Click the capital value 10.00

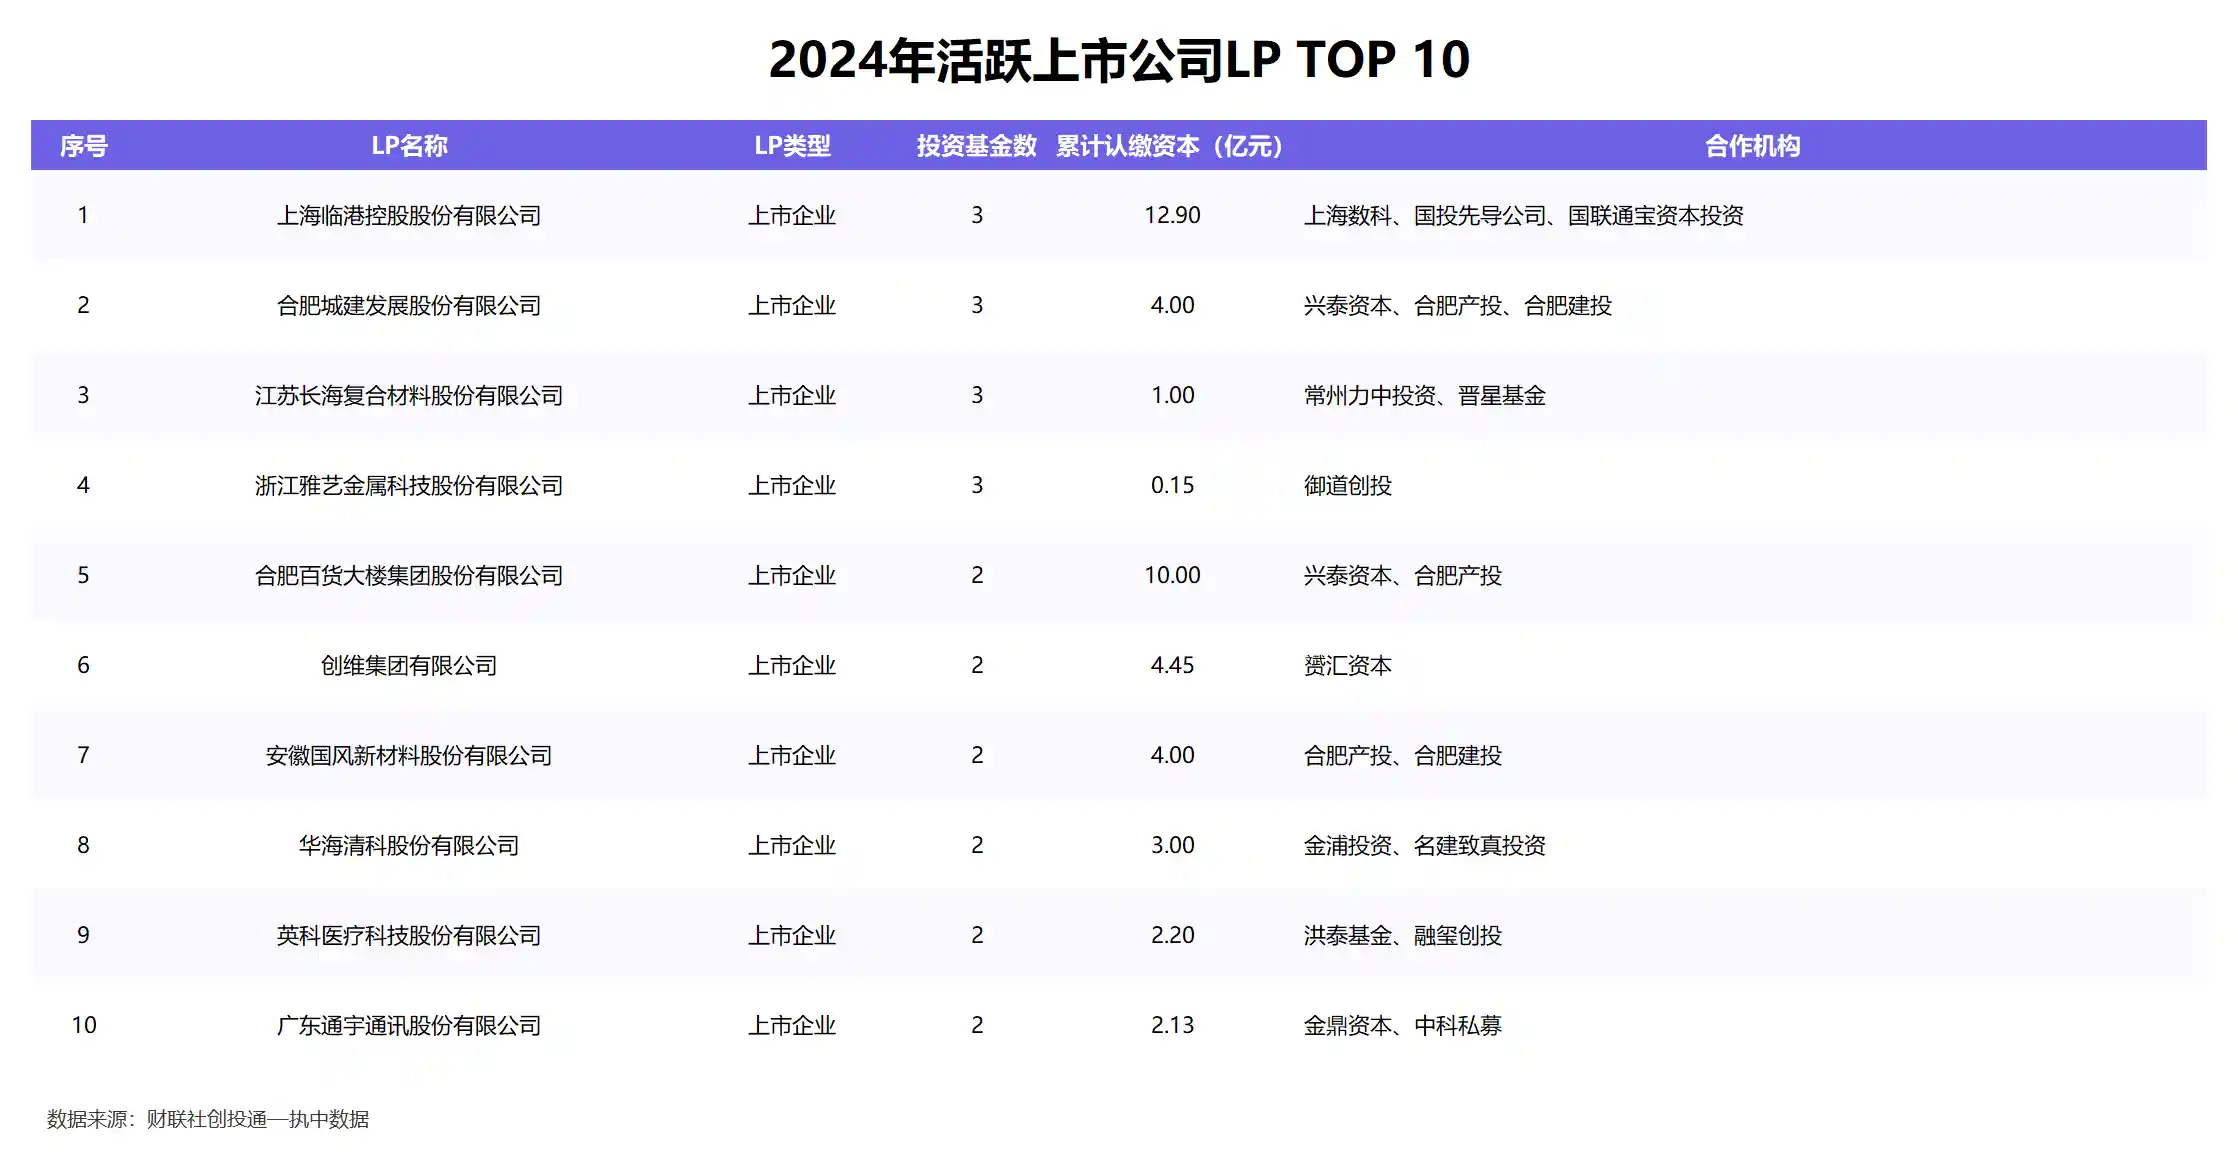coord(1172,575)
